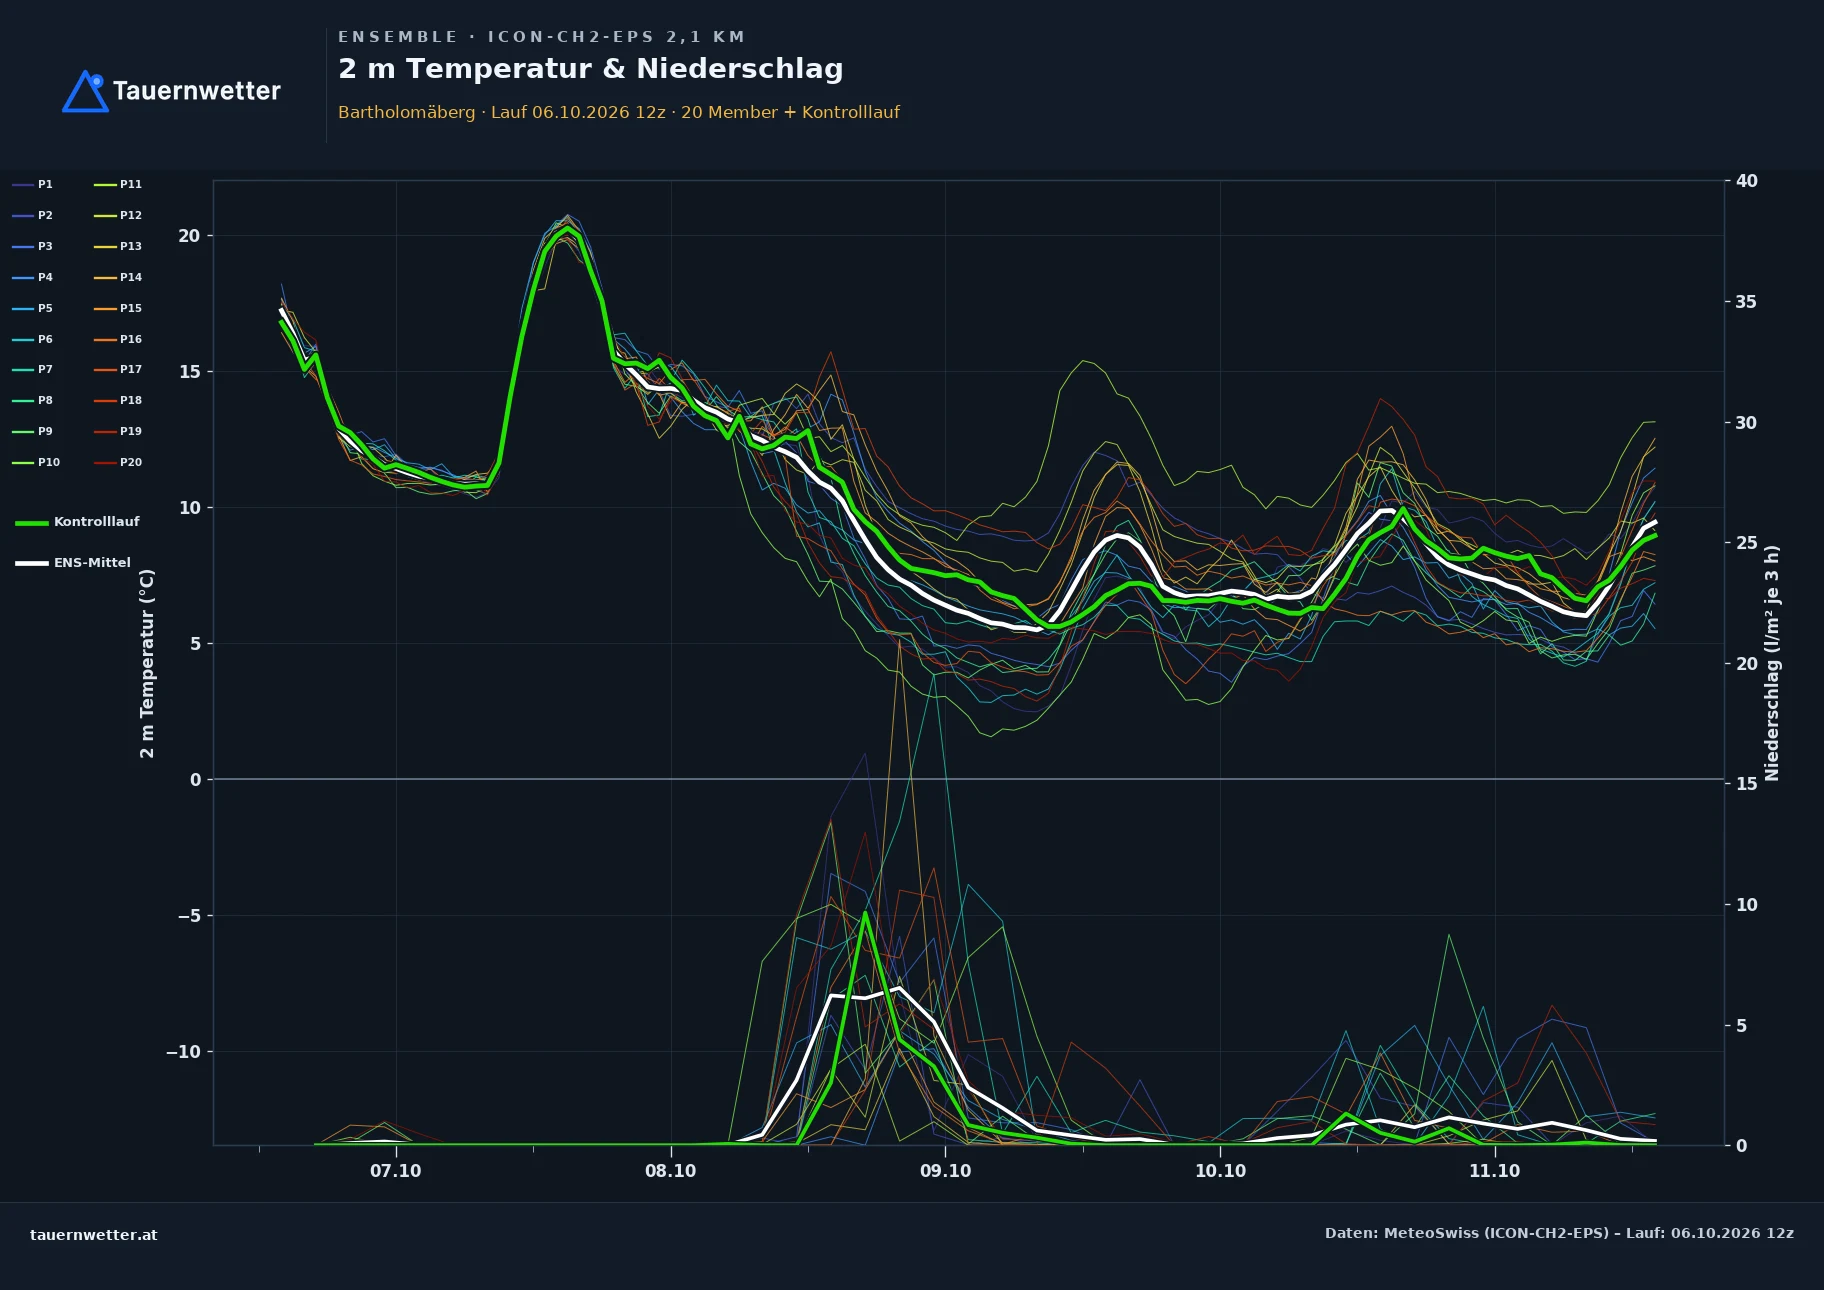Click the 08.10 date axis label
1824x1290 pixels.
[x=670, y=1171]
